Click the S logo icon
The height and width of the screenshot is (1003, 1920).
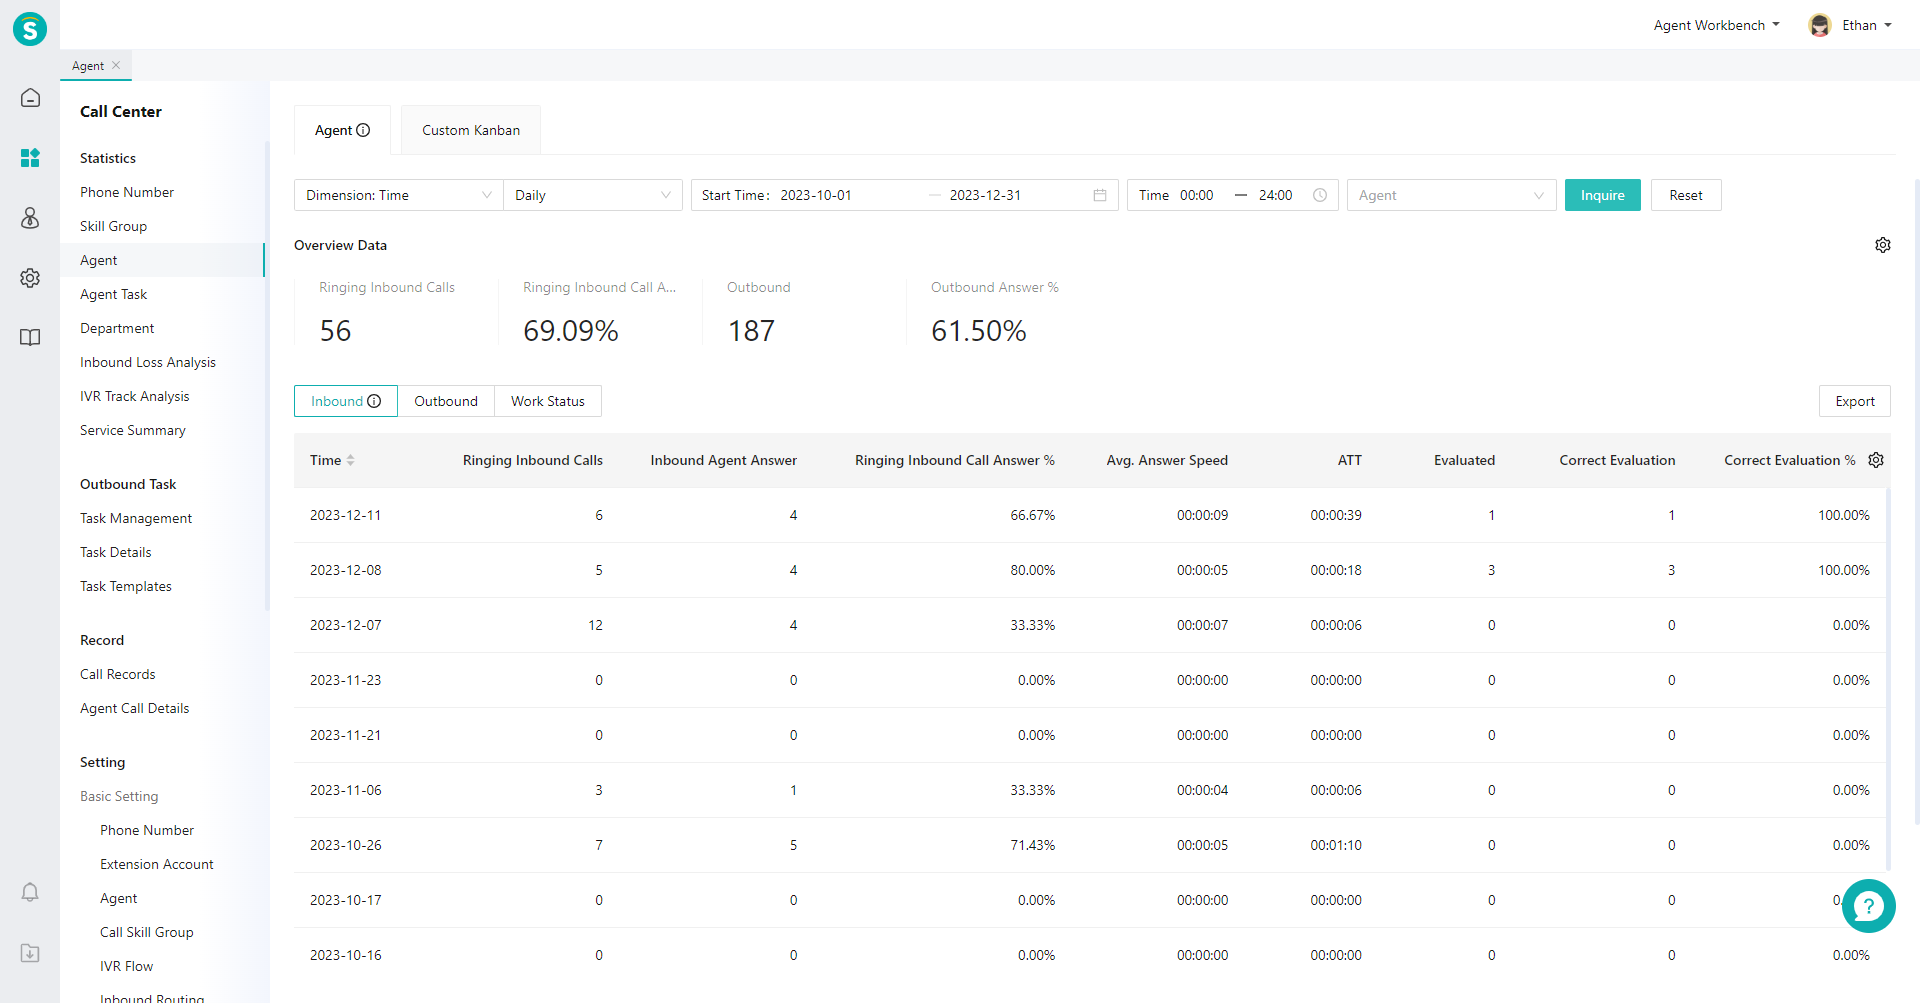(30, 29)
